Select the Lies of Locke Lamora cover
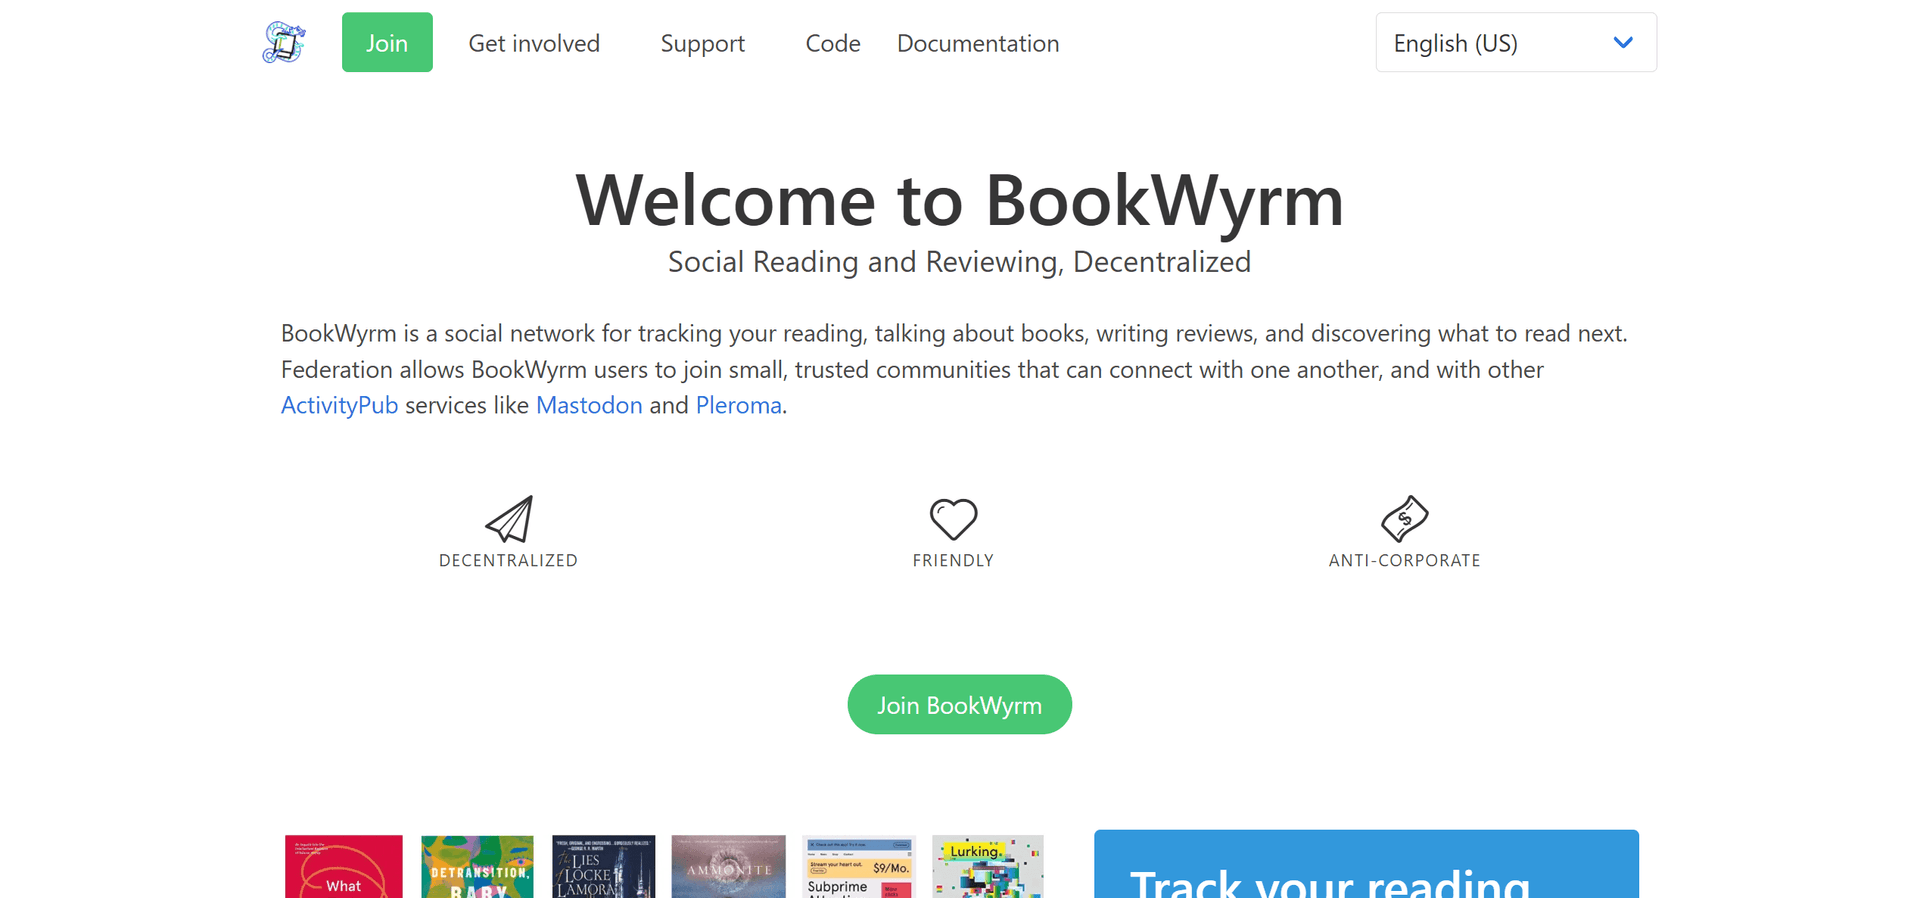This screenshot has width=1920, height=898. (604, 867)
